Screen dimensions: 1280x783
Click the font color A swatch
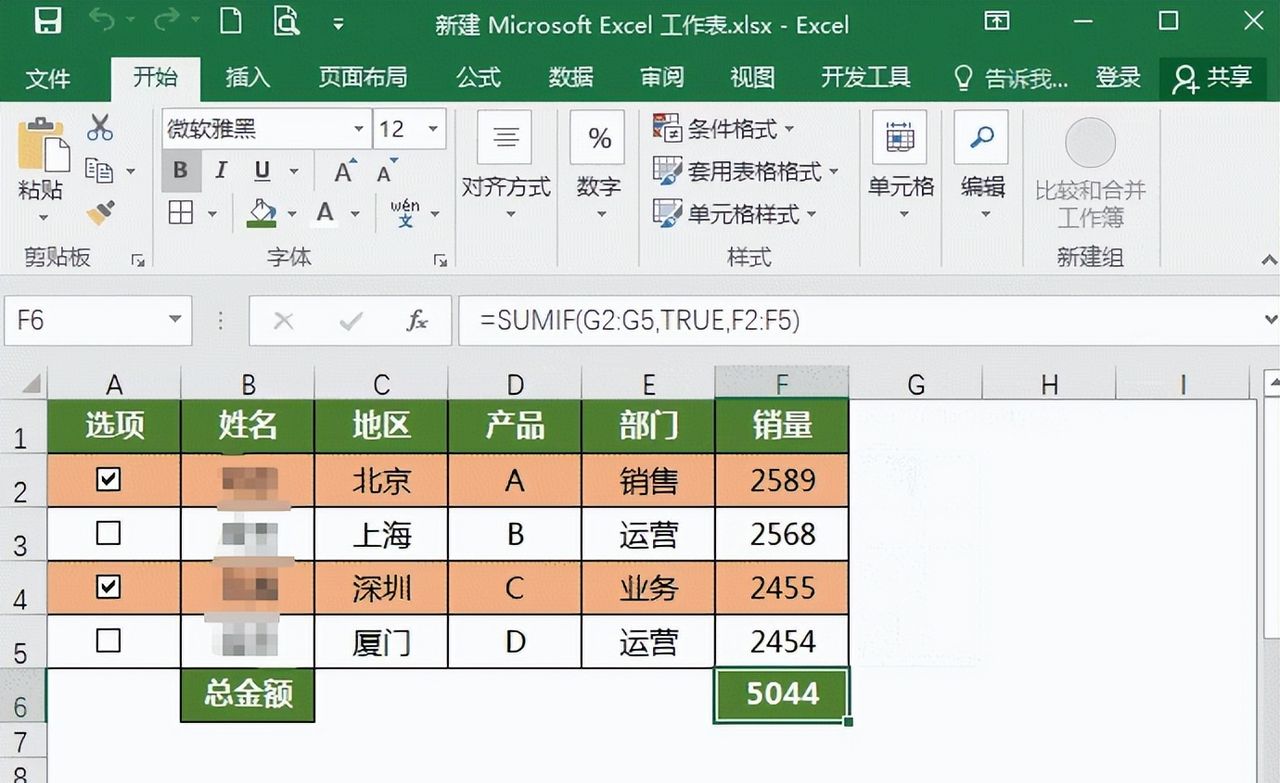point(323,214)
